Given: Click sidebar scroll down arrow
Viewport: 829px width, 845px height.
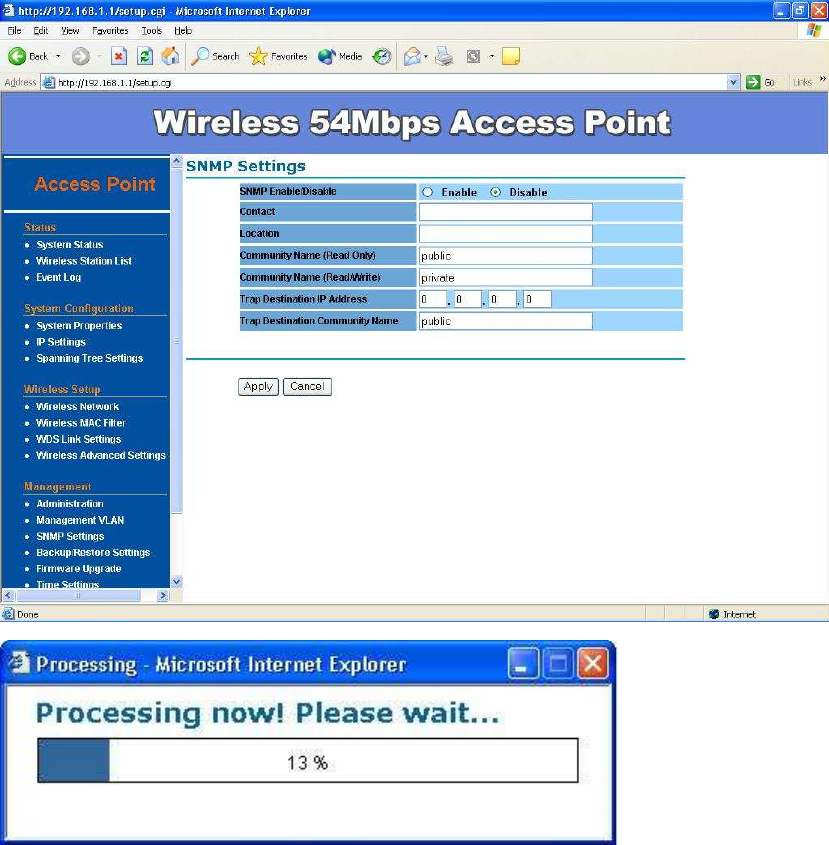Looking at the screenshot, I should click(177, 582).
